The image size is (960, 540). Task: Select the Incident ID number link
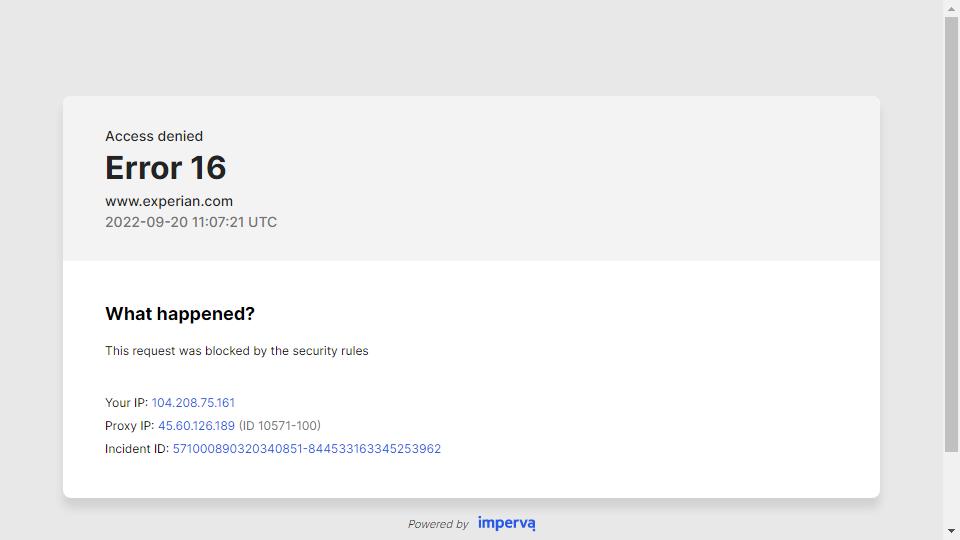(306, 449)
